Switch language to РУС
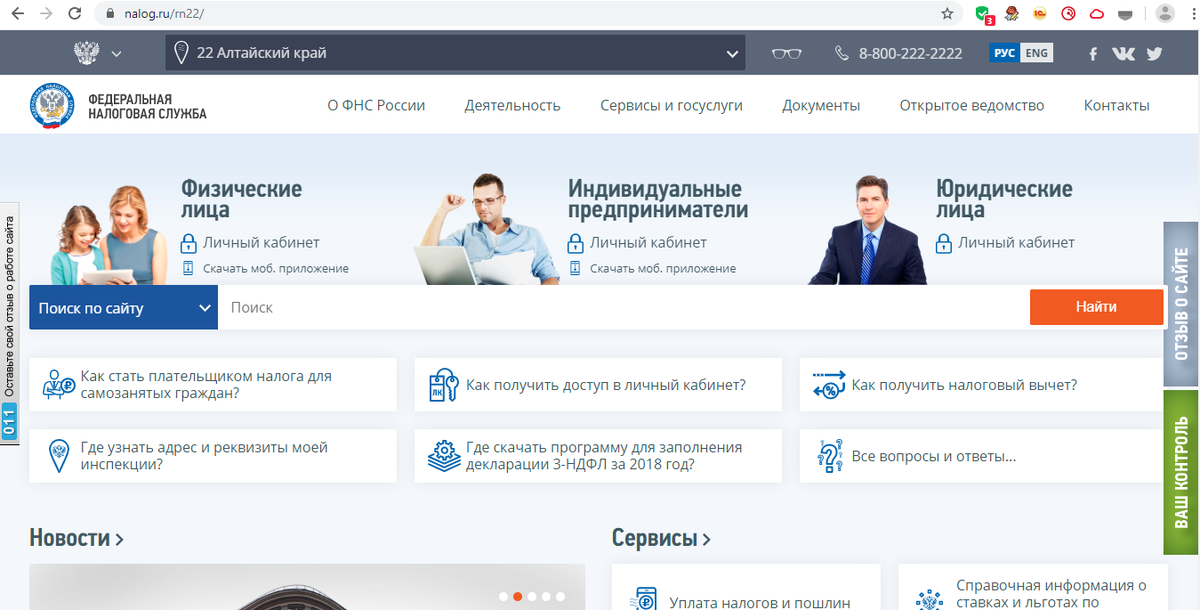1200x610 pixels. pyautogui.click(x=1004, y=53)
